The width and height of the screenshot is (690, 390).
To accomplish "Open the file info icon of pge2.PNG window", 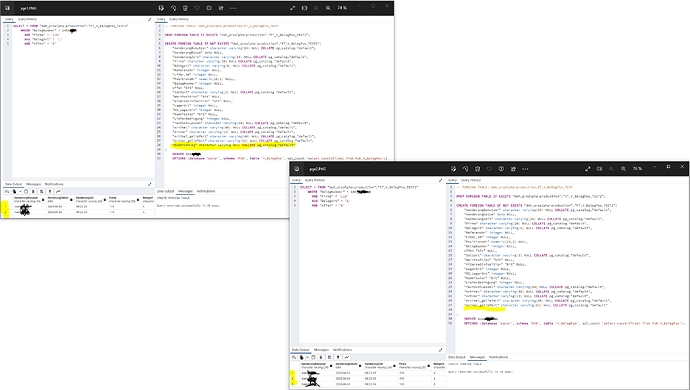I will tap(501, 169).
